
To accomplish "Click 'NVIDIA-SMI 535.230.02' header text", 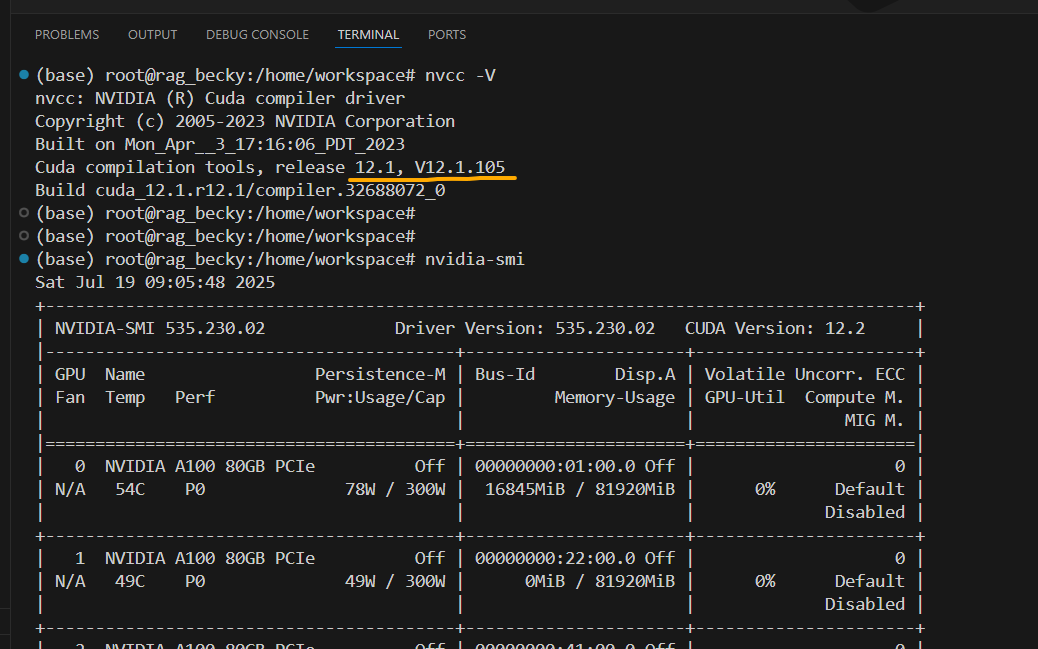I will click(160, 328).
